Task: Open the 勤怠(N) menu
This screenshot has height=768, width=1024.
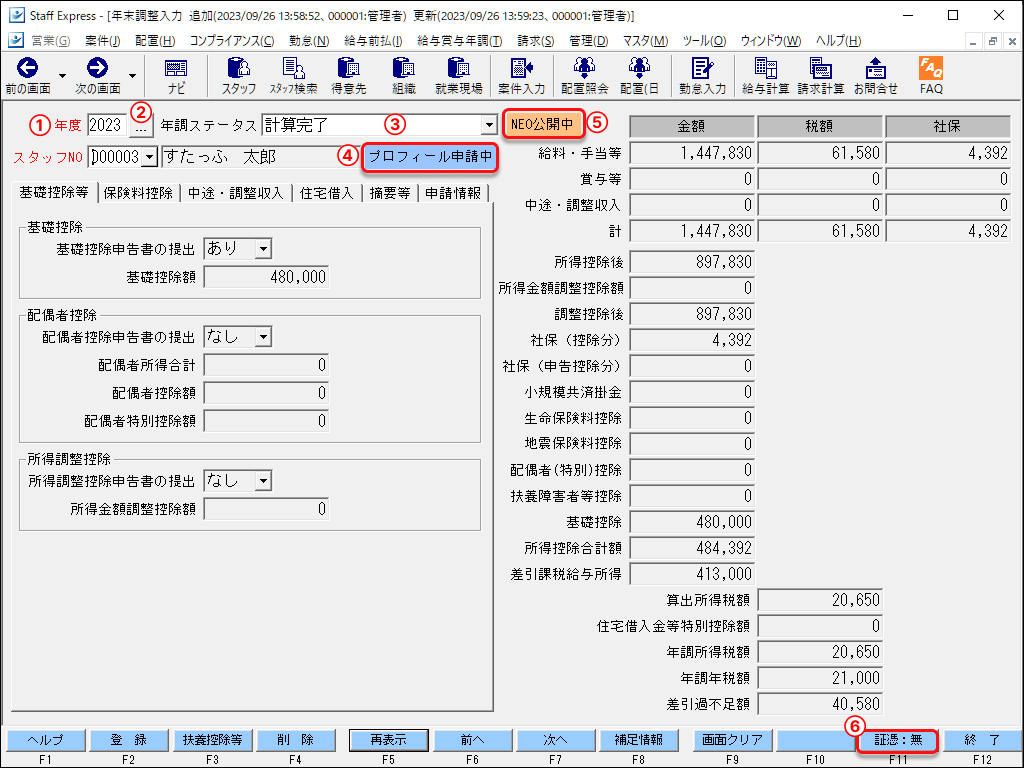Action: 309,40
